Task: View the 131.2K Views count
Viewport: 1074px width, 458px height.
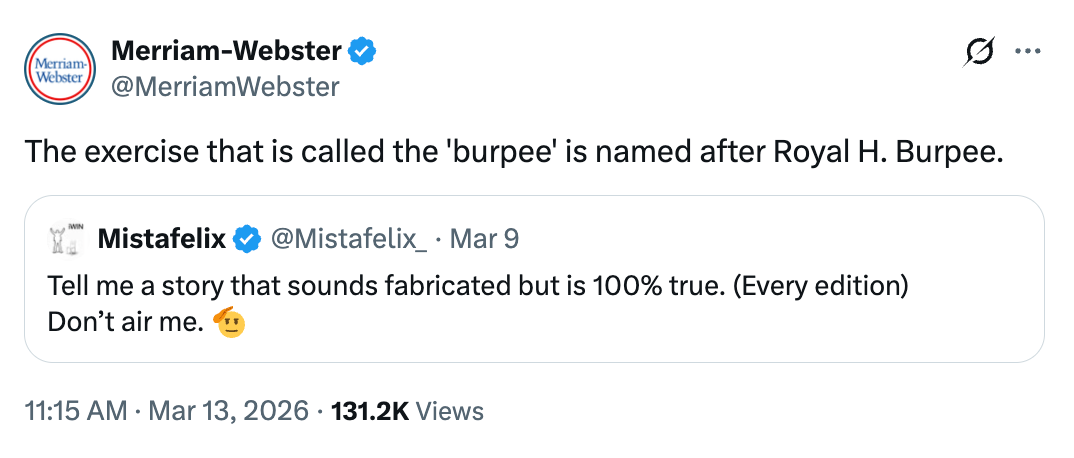Action: (366, 411)
